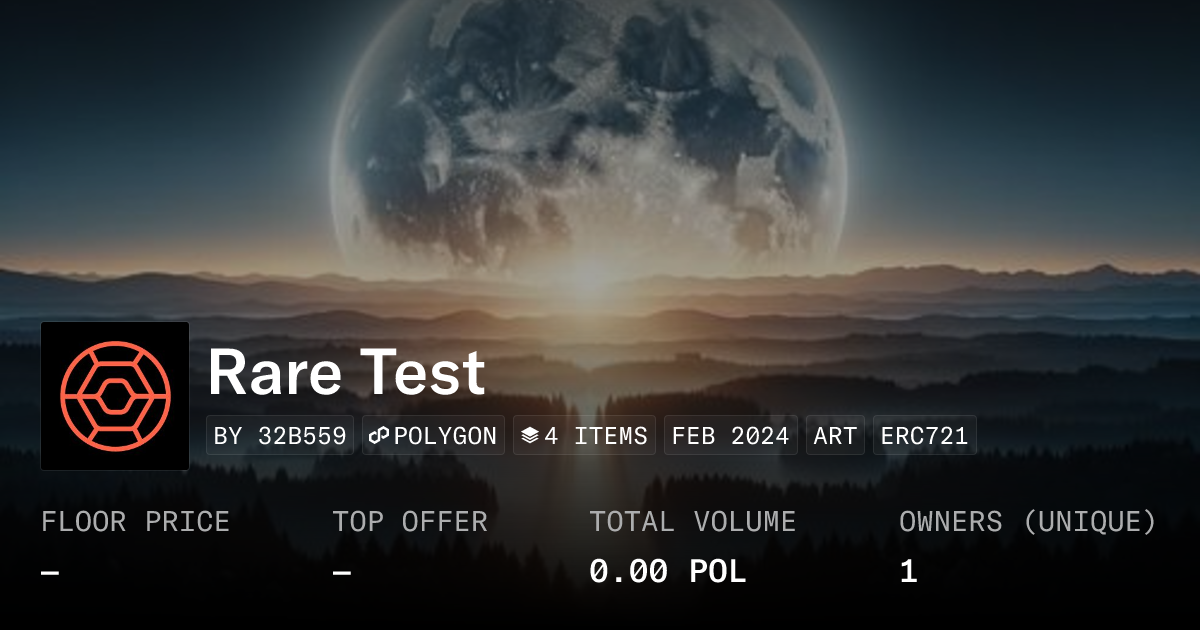Select the POLYGON chain label

coord(445,436)
